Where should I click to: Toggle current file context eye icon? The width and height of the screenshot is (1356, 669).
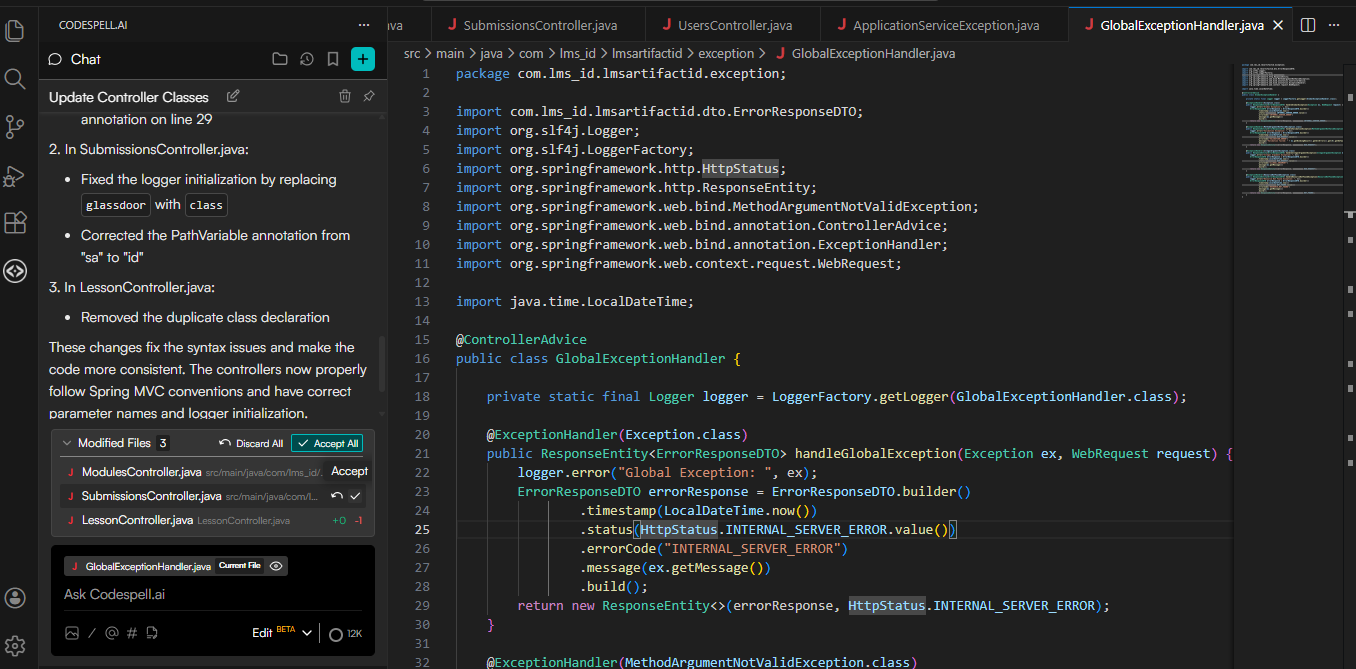[x=276, y=566]
